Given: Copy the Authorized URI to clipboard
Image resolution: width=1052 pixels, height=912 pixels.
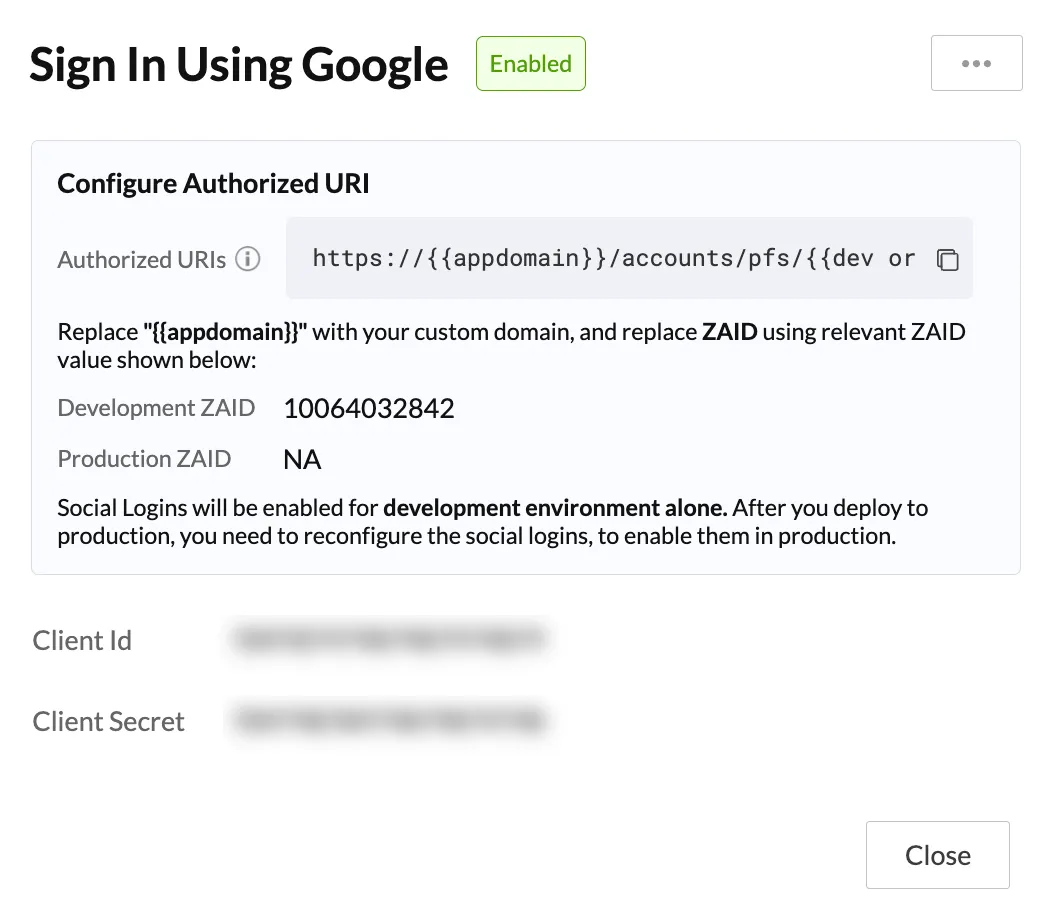Looking at the screenshot, I should (947, 259).
